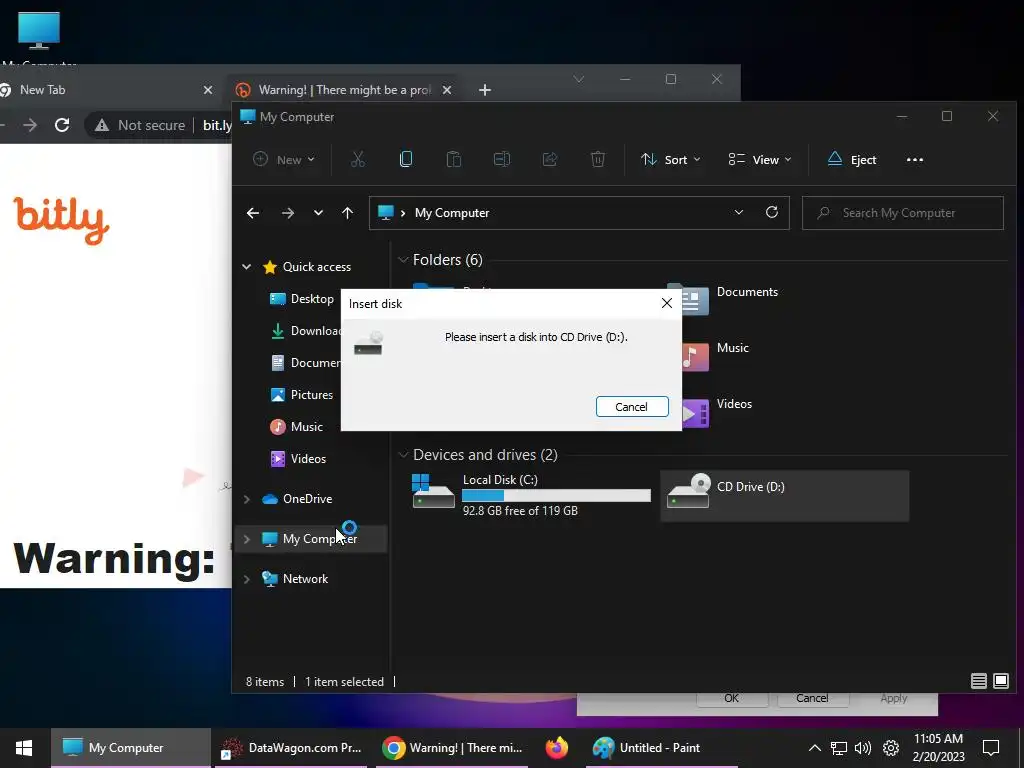
Task: Expand the My Computer tree node
Action: pos(246,539)
